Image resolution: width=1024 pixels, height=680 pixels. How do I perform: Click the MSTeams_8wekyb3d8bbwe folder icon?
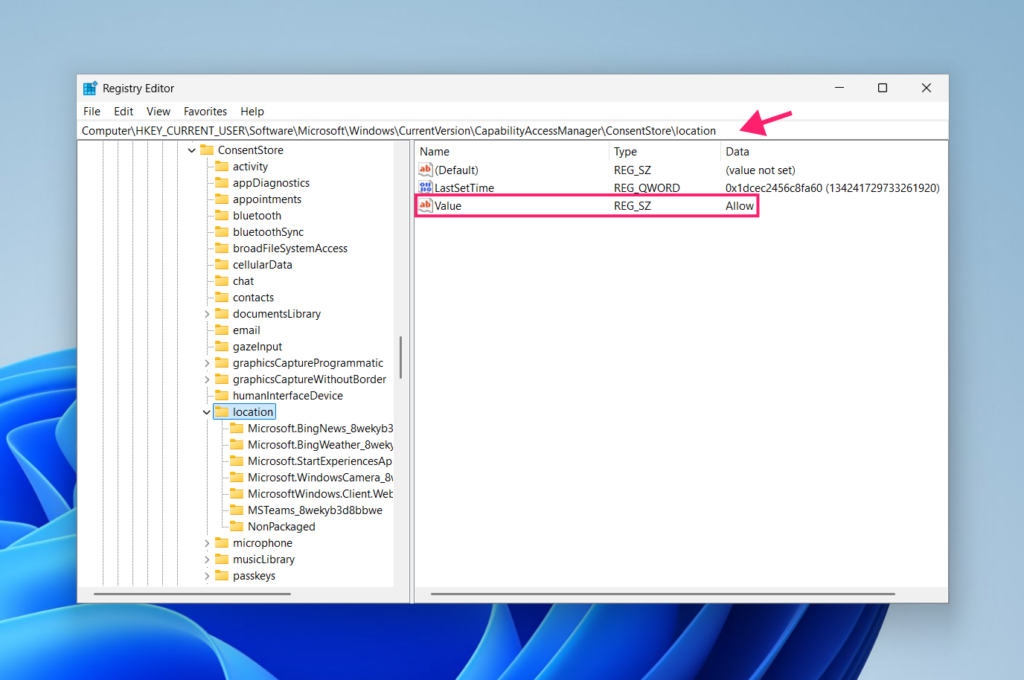coord(237,510)
